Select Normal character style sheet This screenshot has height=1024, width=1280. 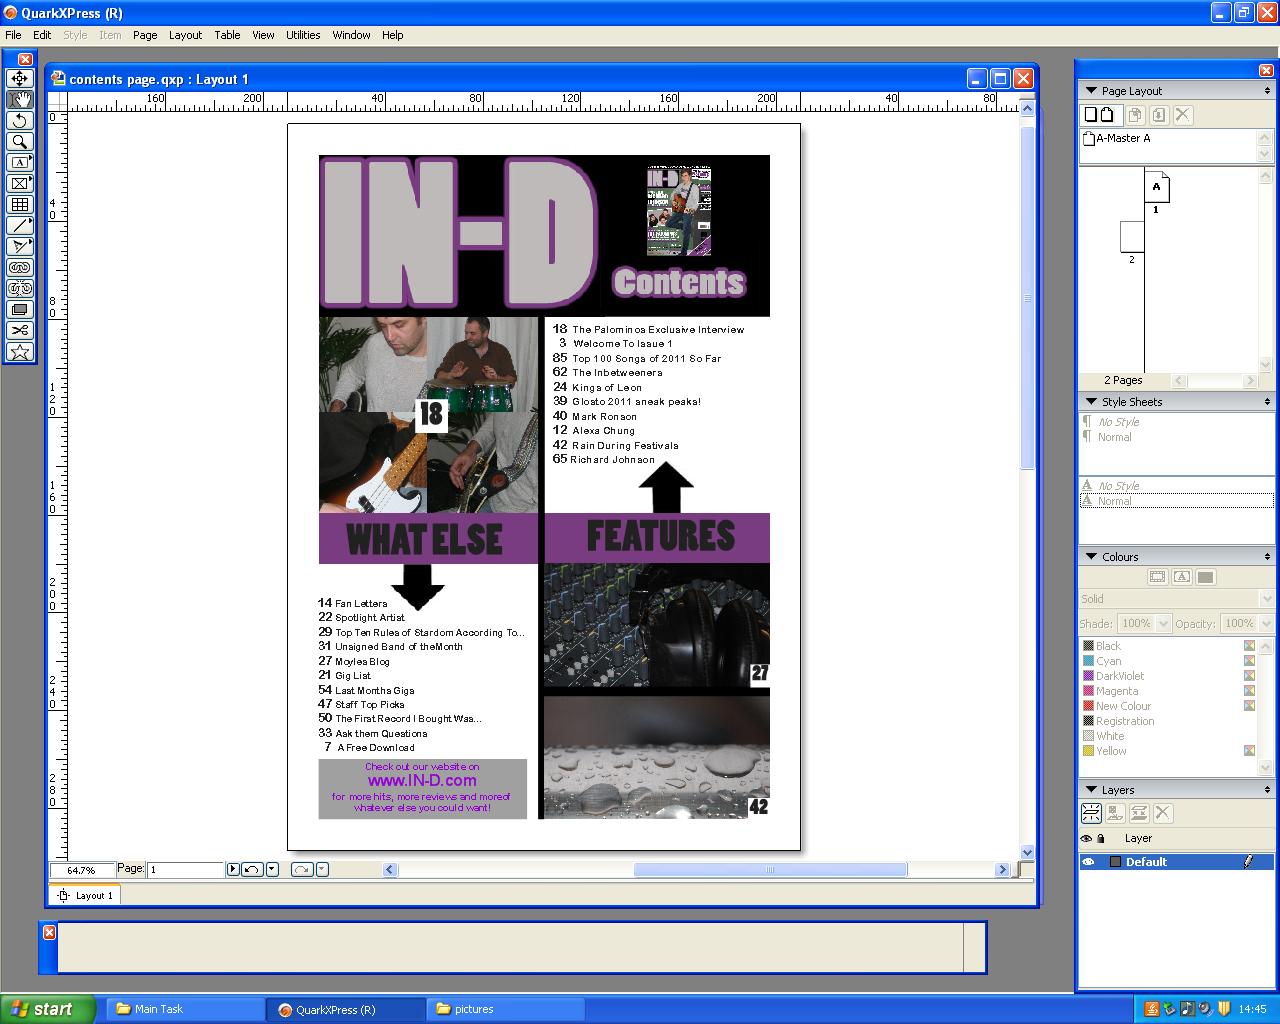point(1115,501)
